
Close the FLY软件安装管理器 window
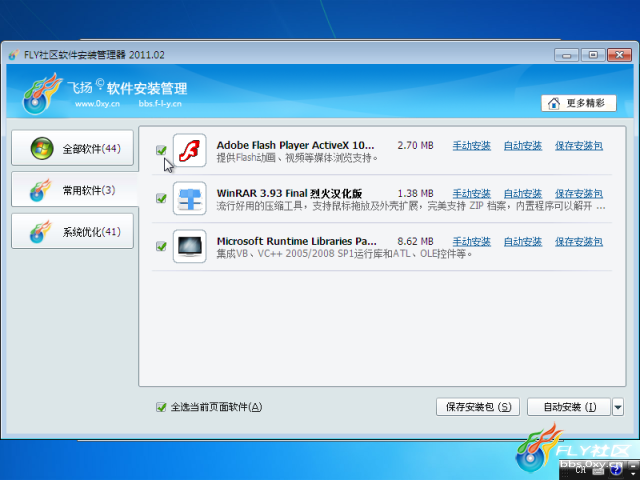(x=619, y=55)
